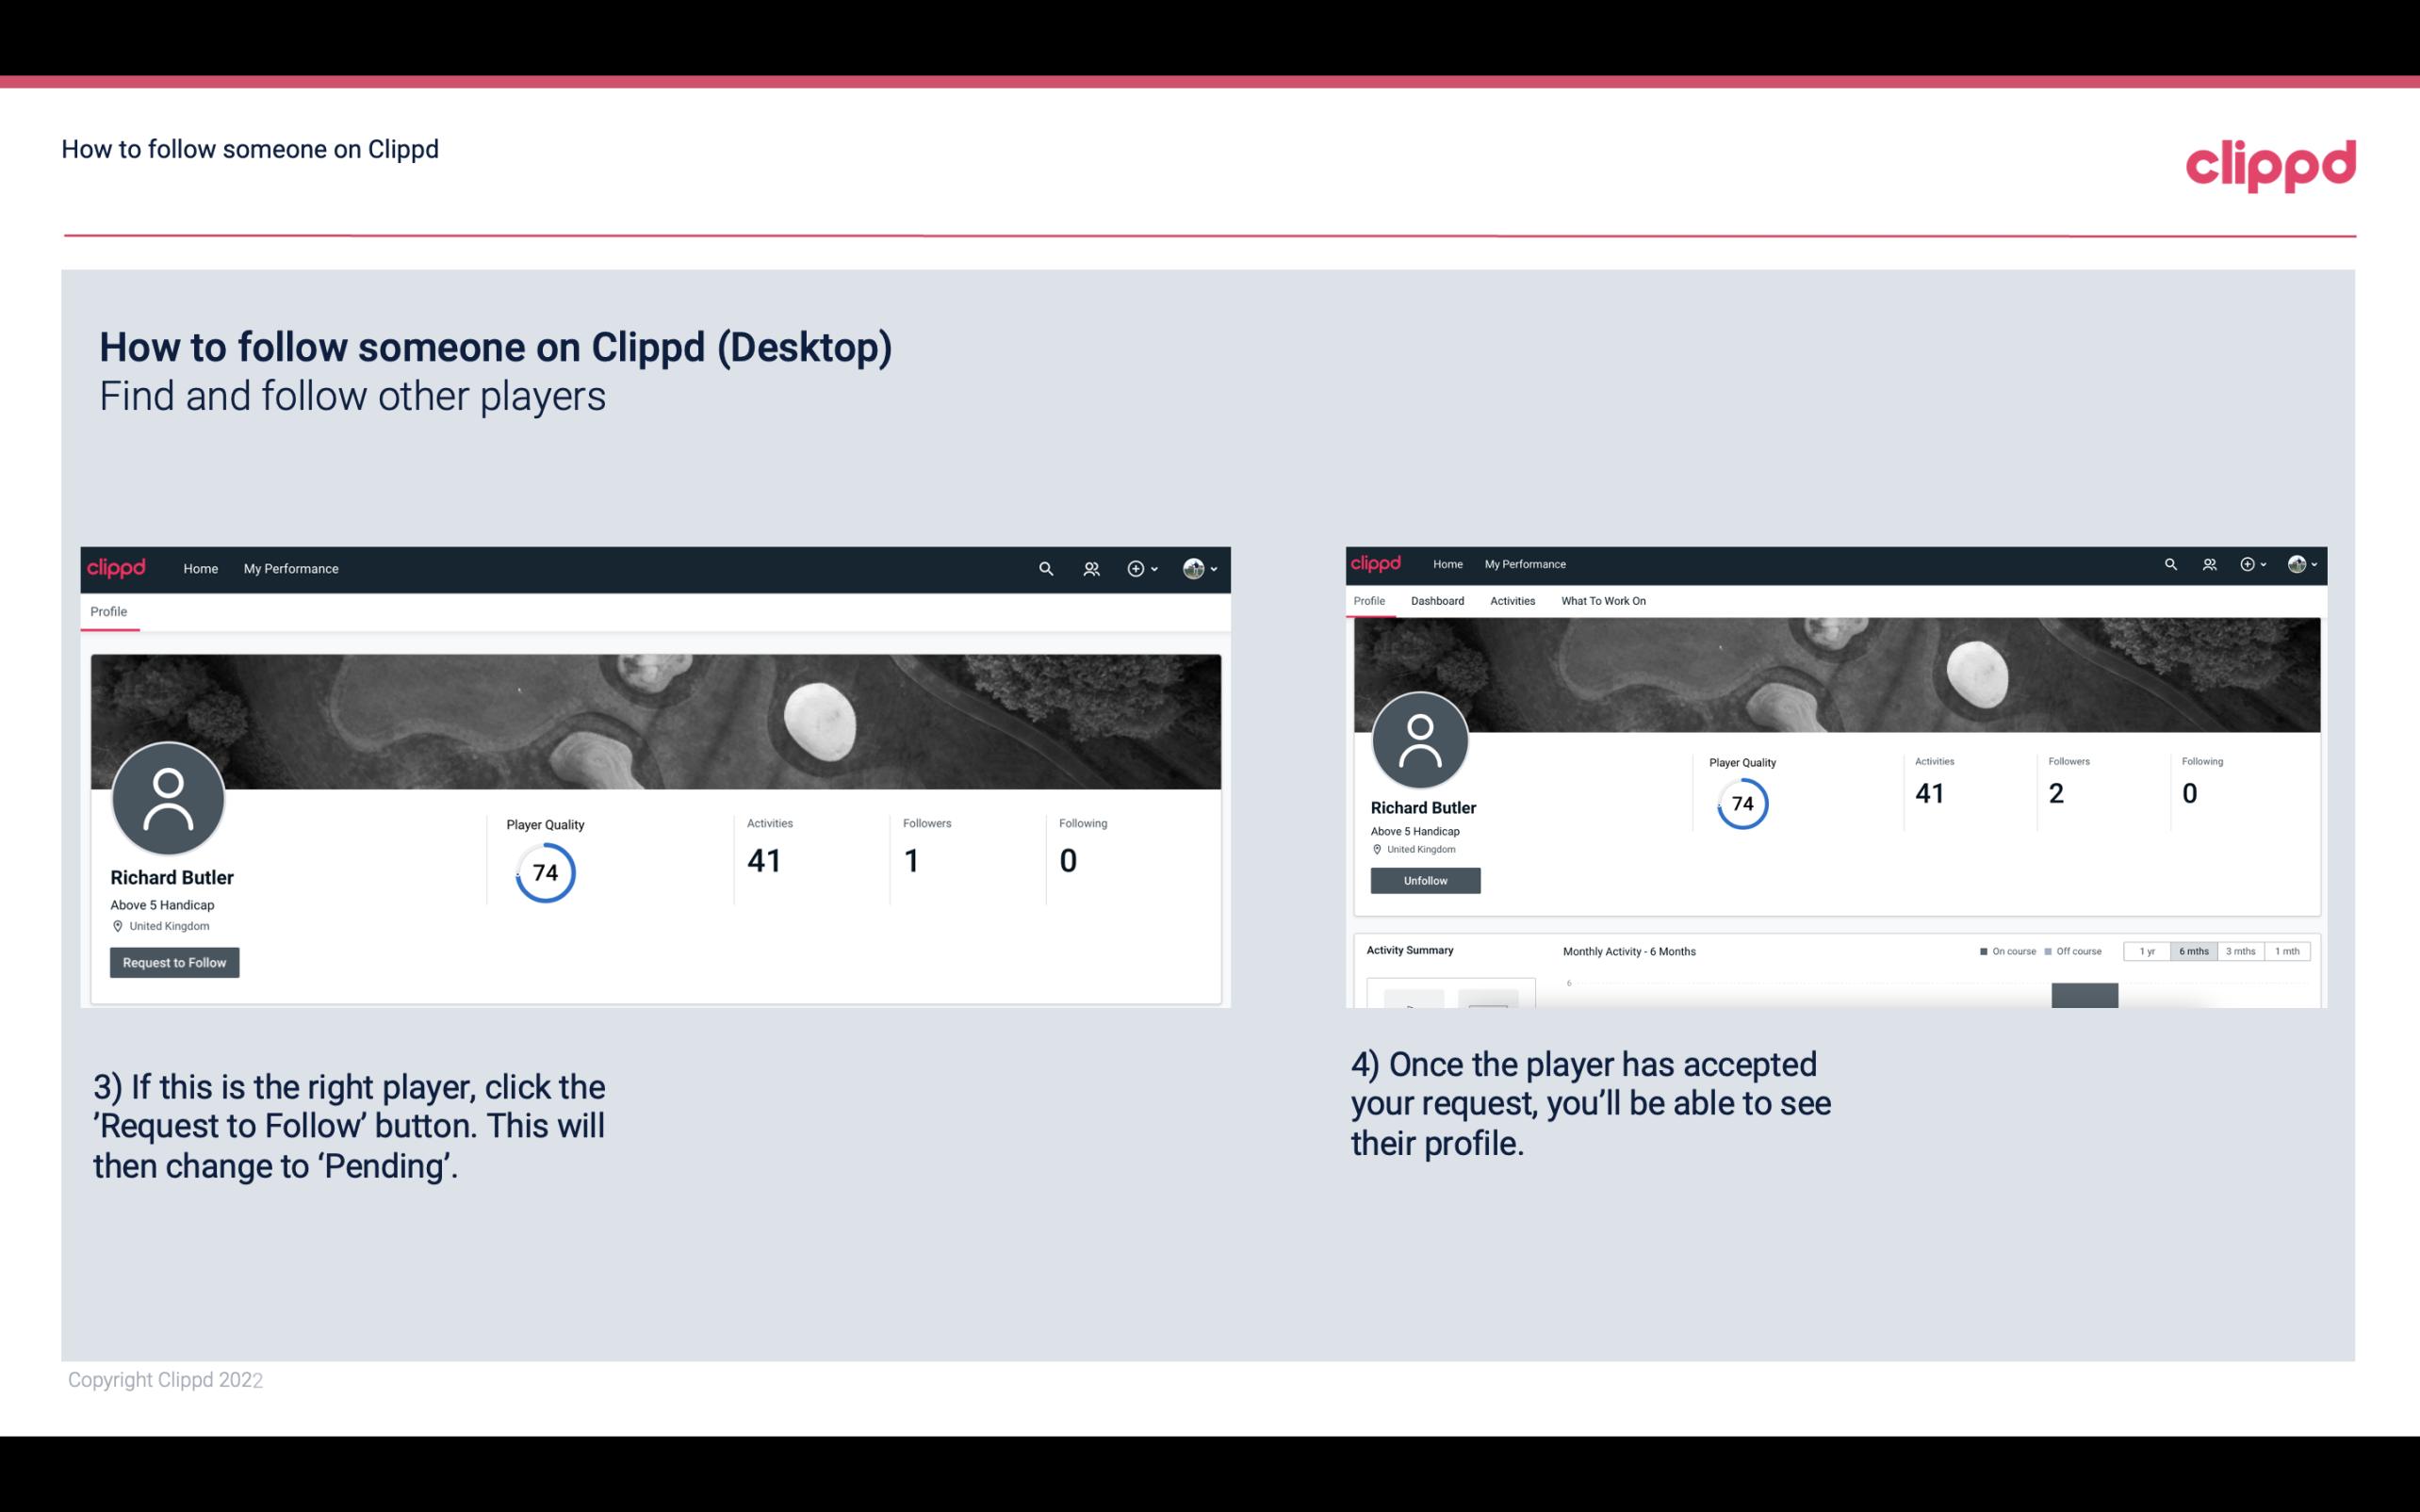Screen dimensions: 2420x1512
Task: Select the 'What To Work On' tab
Action: (x=1603, y=601)
